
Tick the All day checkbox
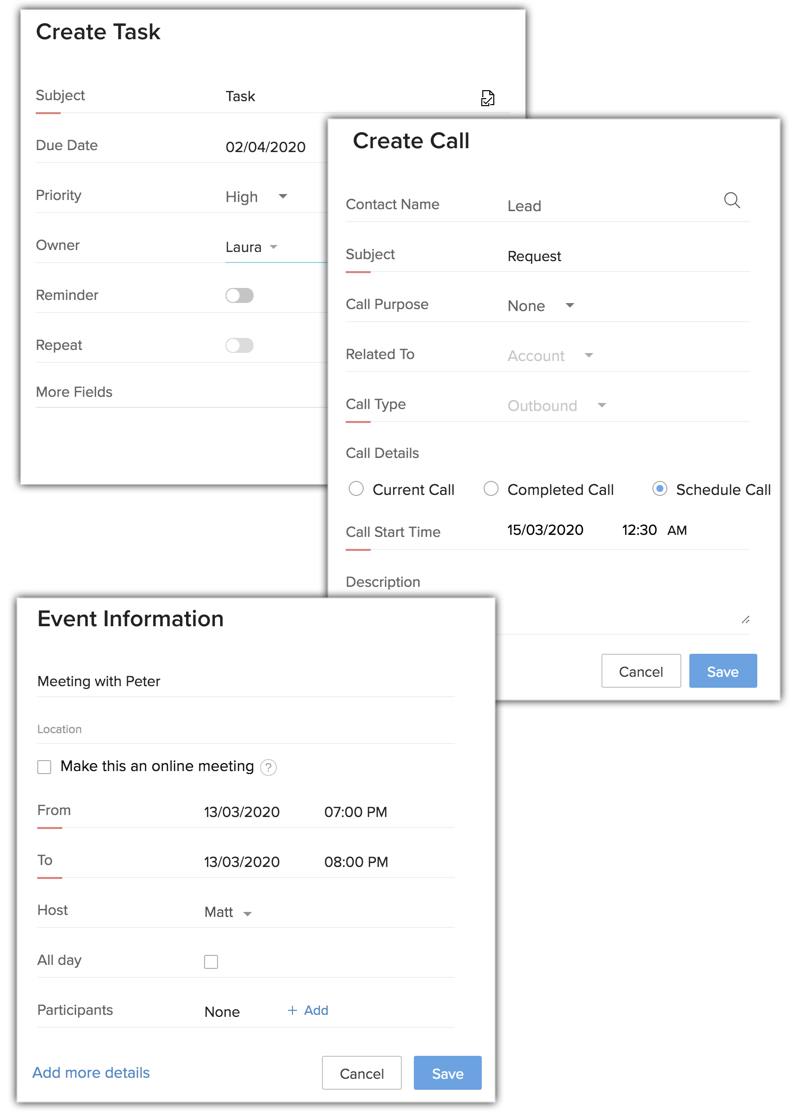pyautogui.click(x=211, y=962)
